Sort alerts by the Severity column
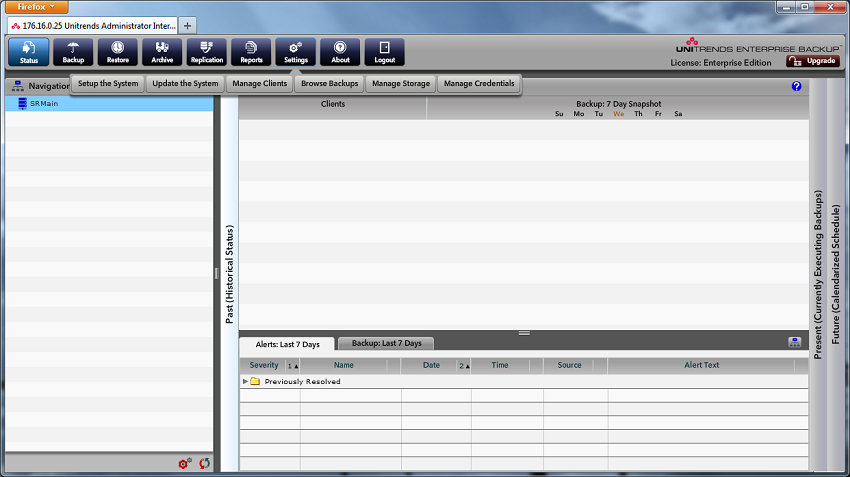Viewport: 850px width, 477px height. point(264,365)
